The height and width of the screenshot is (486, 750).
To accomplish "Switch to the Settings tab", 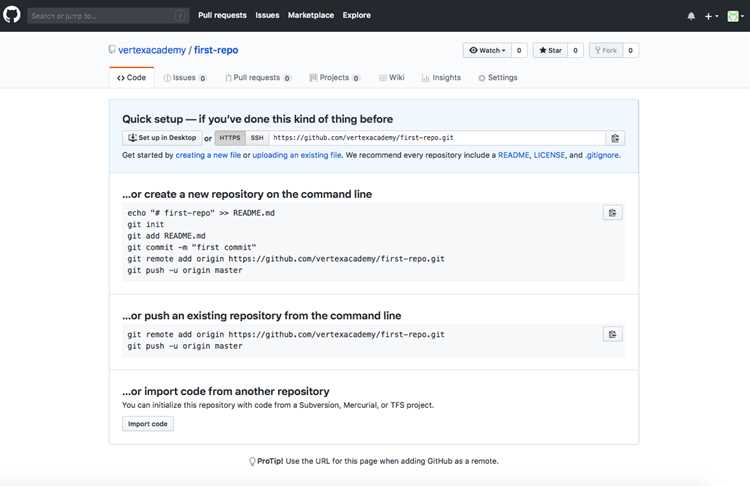I will pos(498,77).
